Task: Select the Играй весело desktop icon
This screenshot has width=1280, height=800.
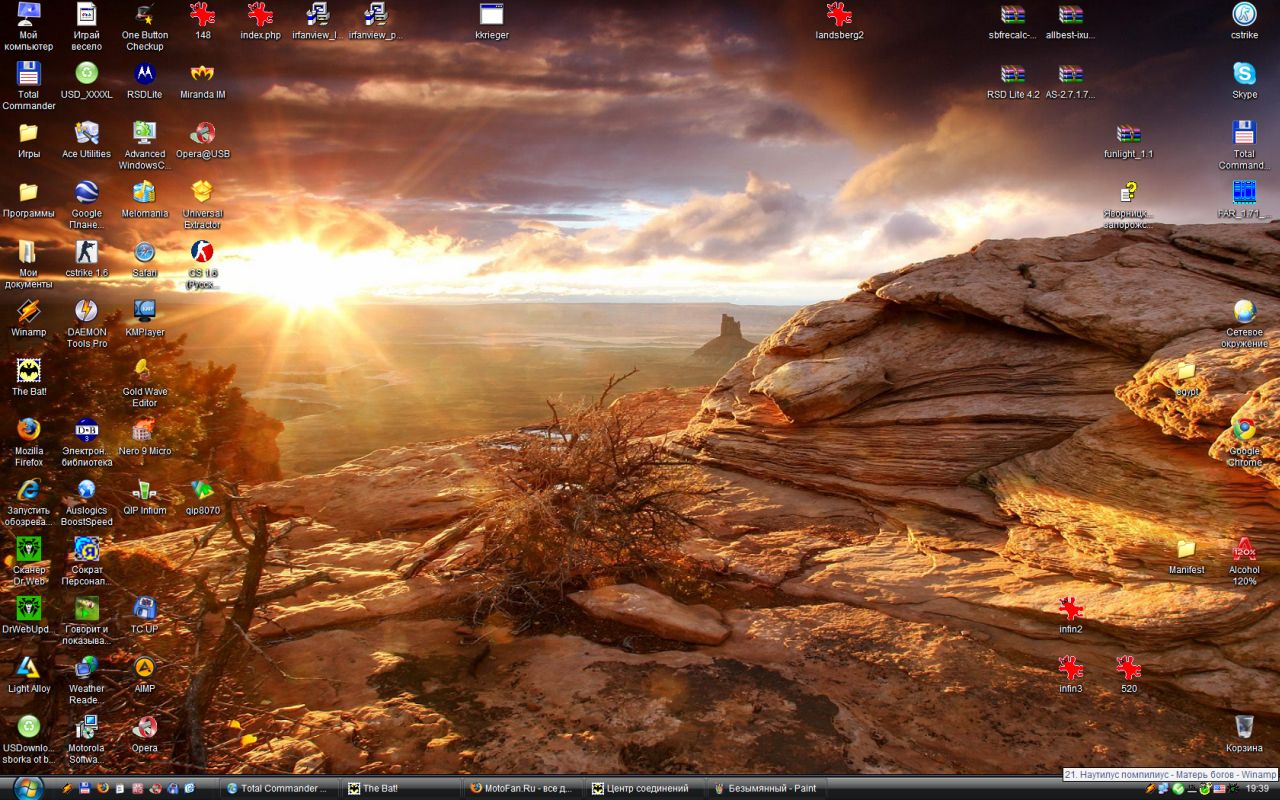Action: coord(87,26)
